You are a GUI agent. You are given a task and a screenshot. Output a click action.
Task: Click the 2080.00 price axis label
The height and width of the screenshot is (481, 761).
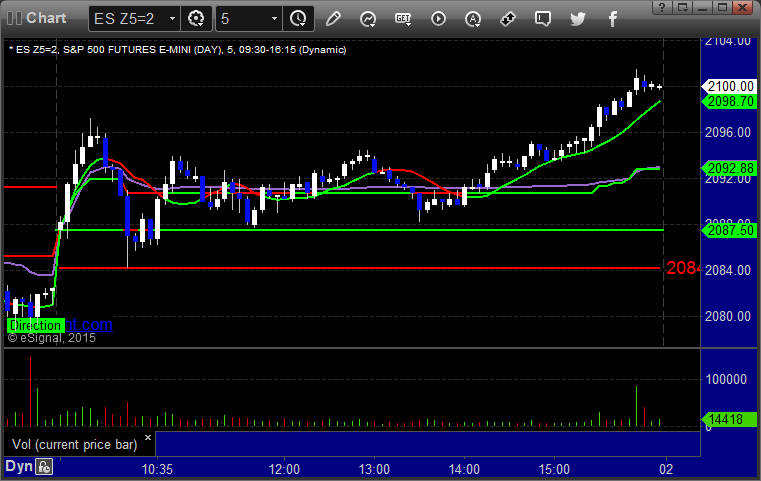tap(728, 316)
